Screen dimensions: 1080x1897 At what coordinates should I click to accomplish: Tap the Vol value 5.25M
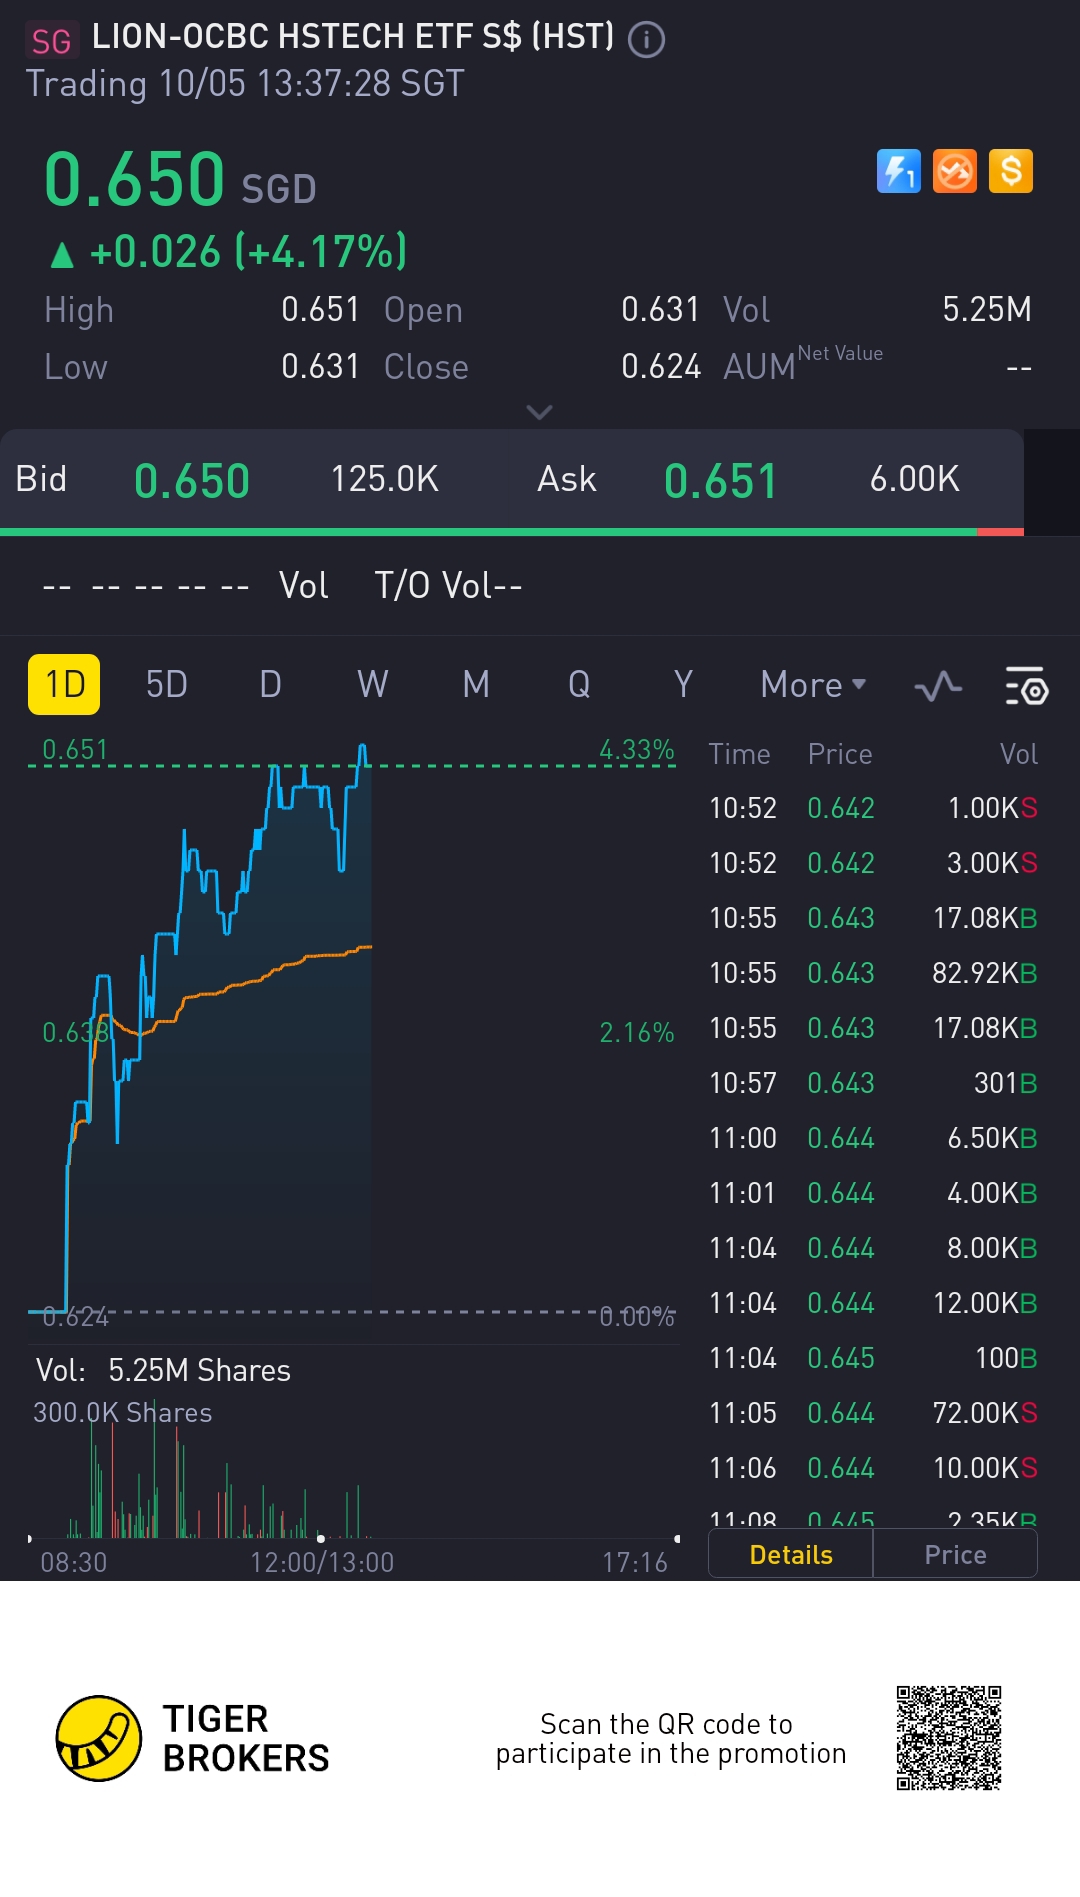[x=987, y=310]
